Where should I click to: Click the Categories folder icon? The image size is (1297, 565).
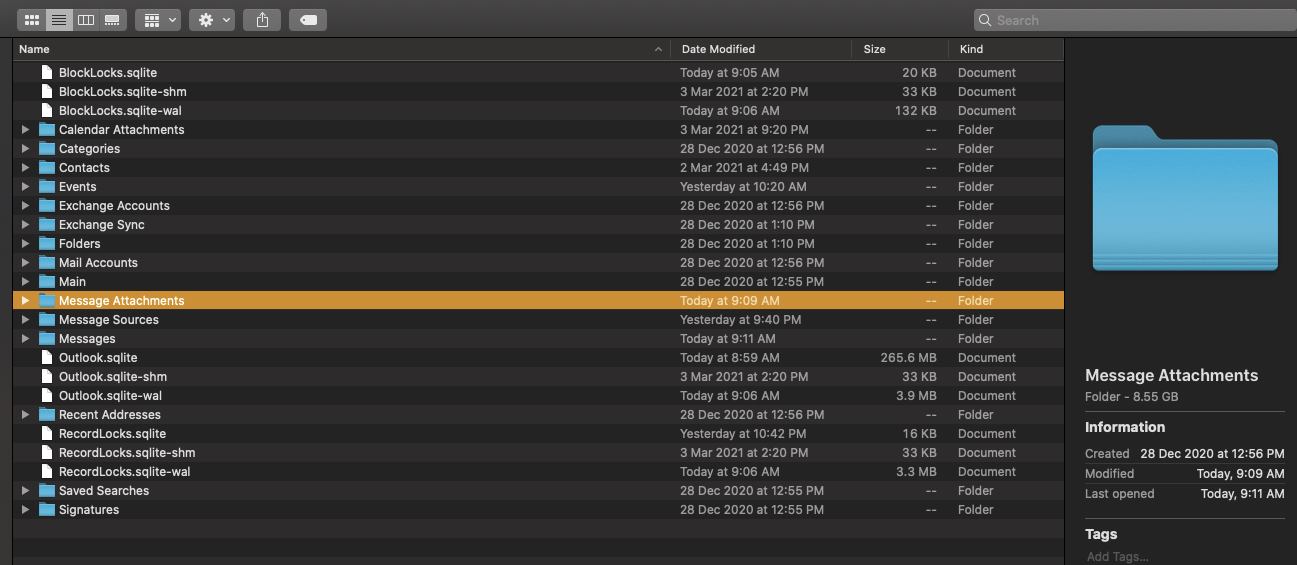(46, 149)
